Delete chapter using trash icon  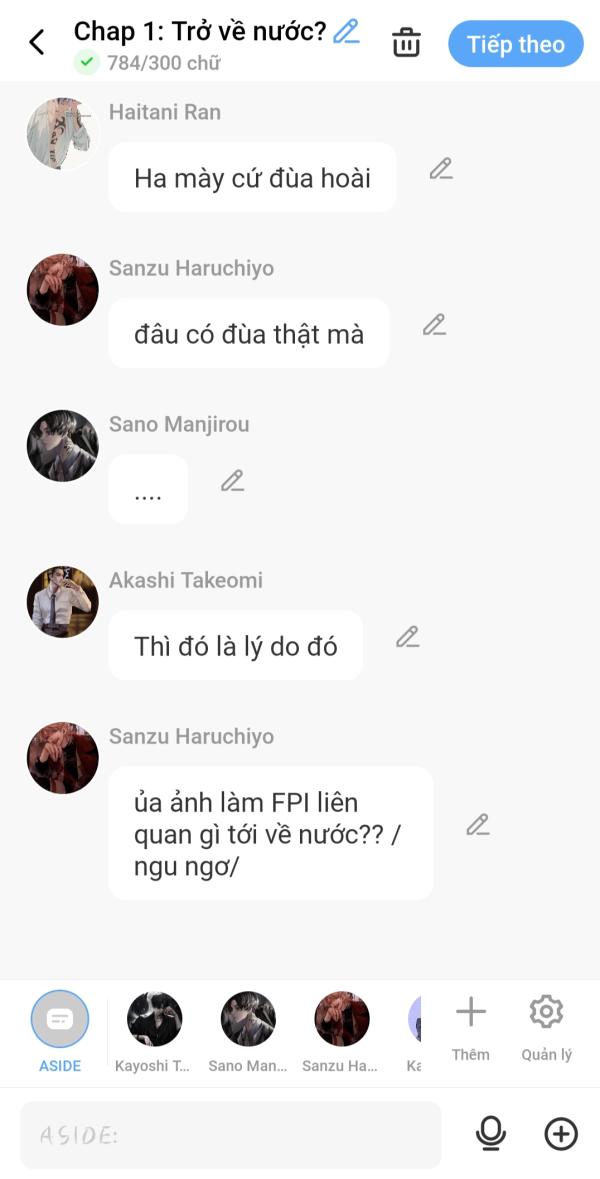[406, 43]
